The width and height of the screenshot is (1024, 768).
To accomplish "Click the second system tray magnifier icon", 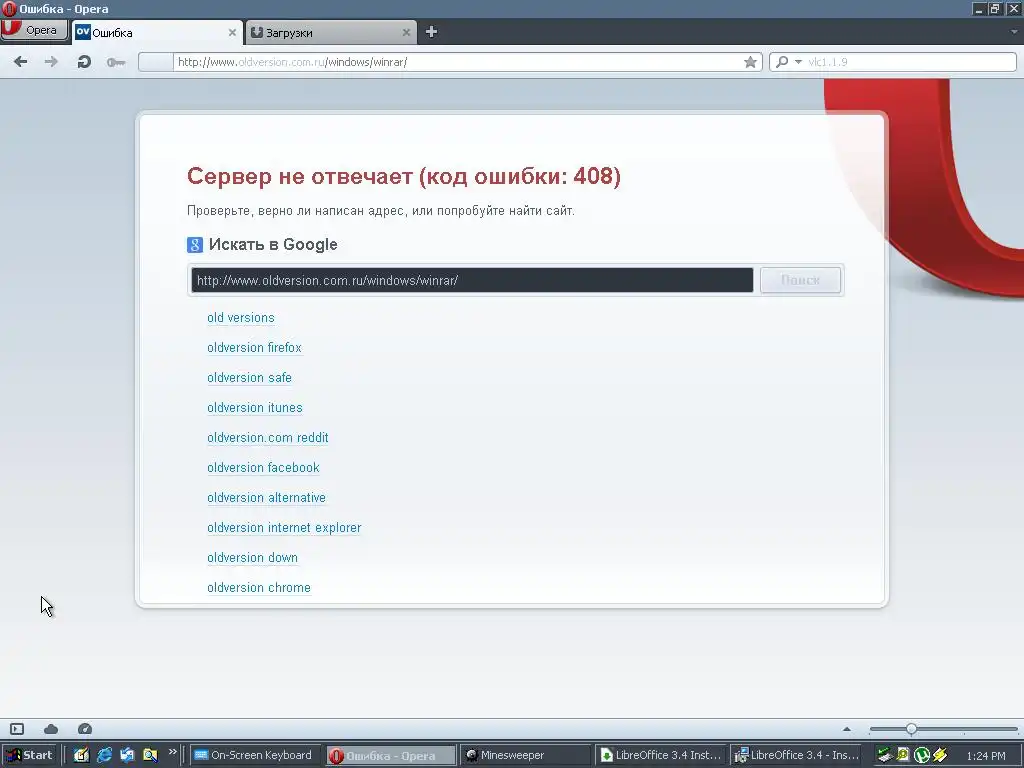I will click(903, 756).
